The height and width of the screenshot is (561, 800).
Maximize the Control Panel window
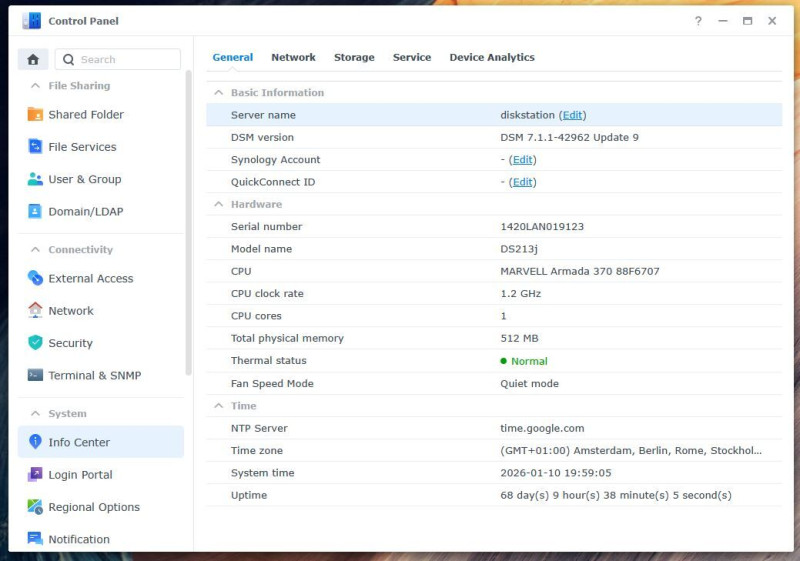click(747, 21)
